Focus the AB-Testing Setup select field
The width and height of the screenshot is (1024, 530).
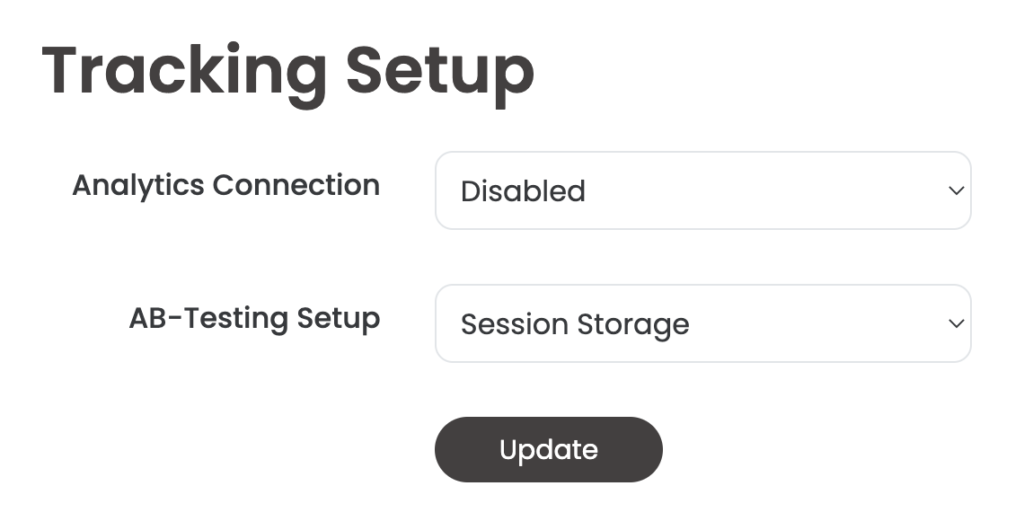(703, 323)
